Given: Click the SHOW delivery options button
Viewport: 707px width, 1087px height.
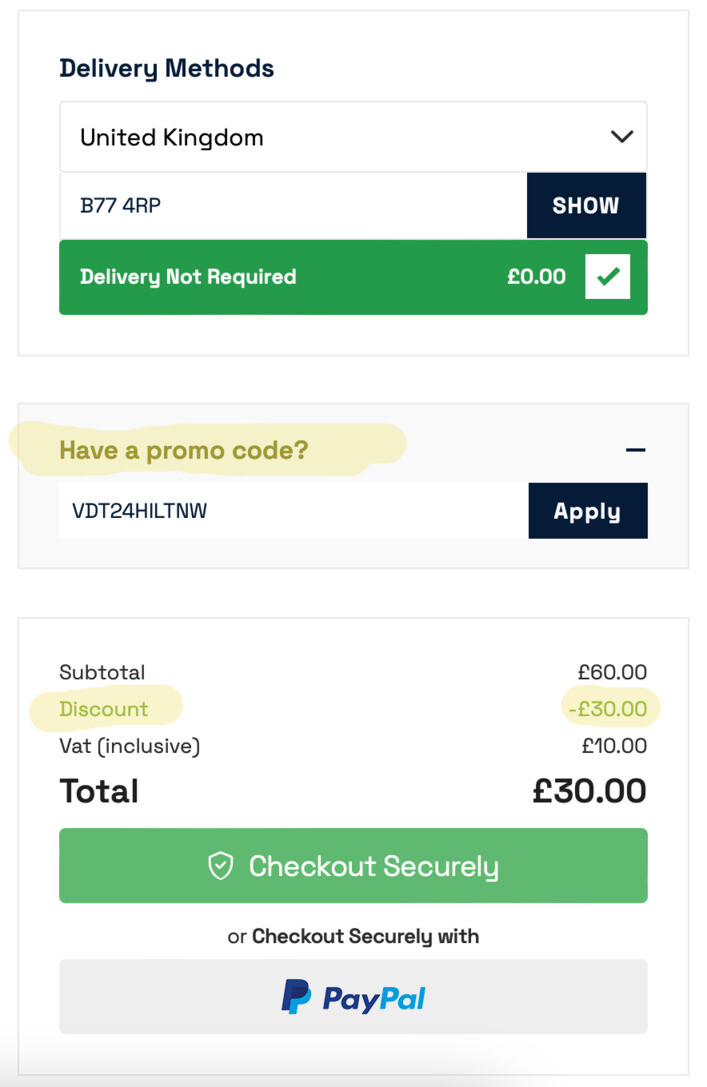Looking at the screenshot, I should [586, 205].
